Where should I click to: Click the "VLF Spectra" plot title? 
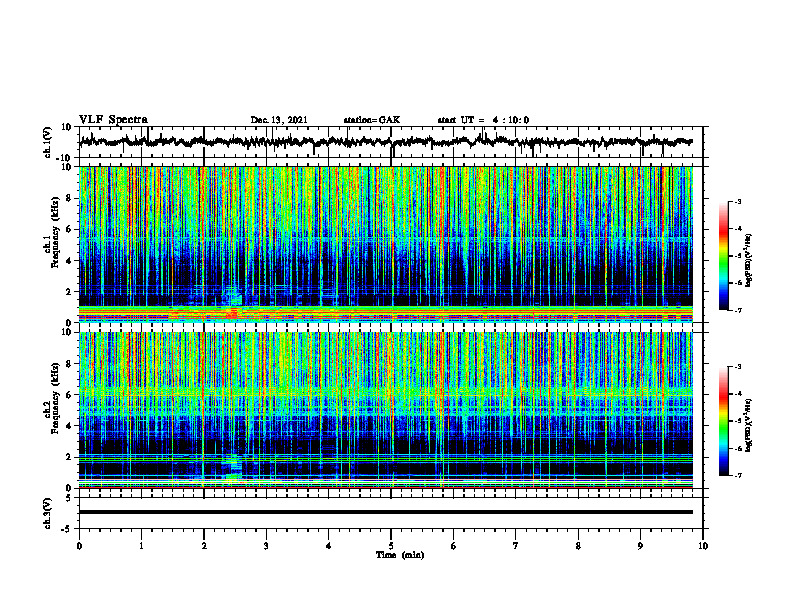[x=113, y=120]
